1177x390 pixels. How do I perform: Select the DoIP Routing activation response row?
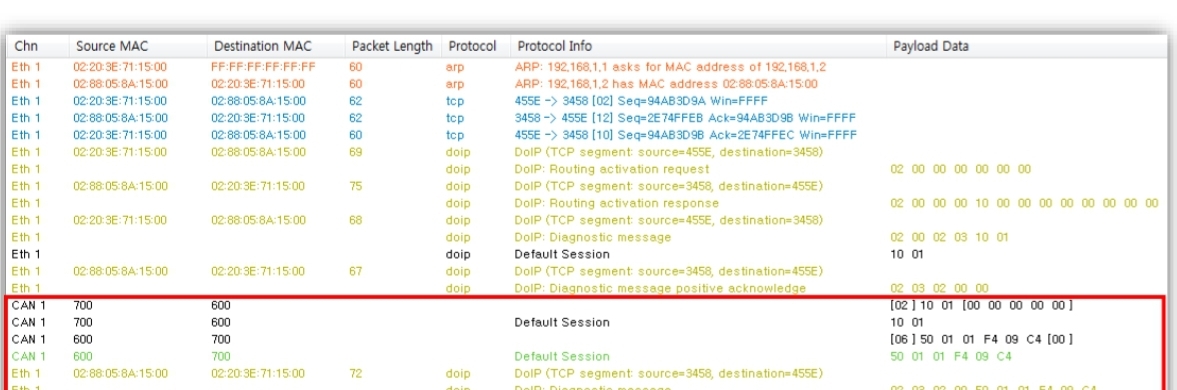[x=587, y=203]
